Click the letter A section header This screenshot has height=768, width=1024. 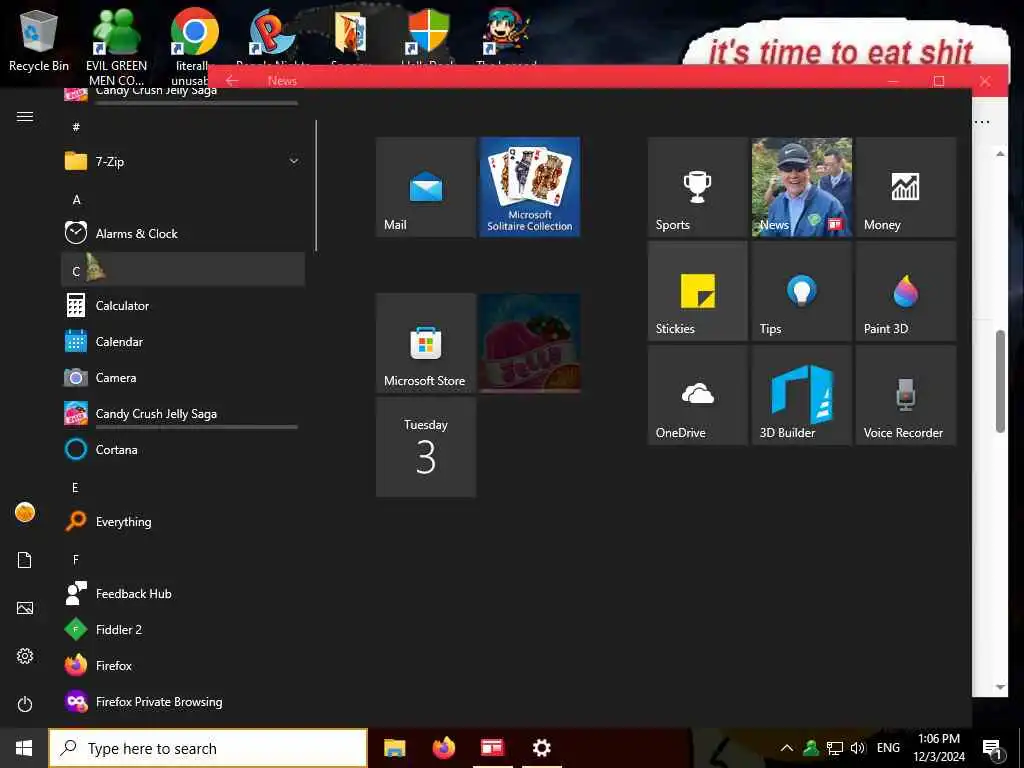coord(183,199)
